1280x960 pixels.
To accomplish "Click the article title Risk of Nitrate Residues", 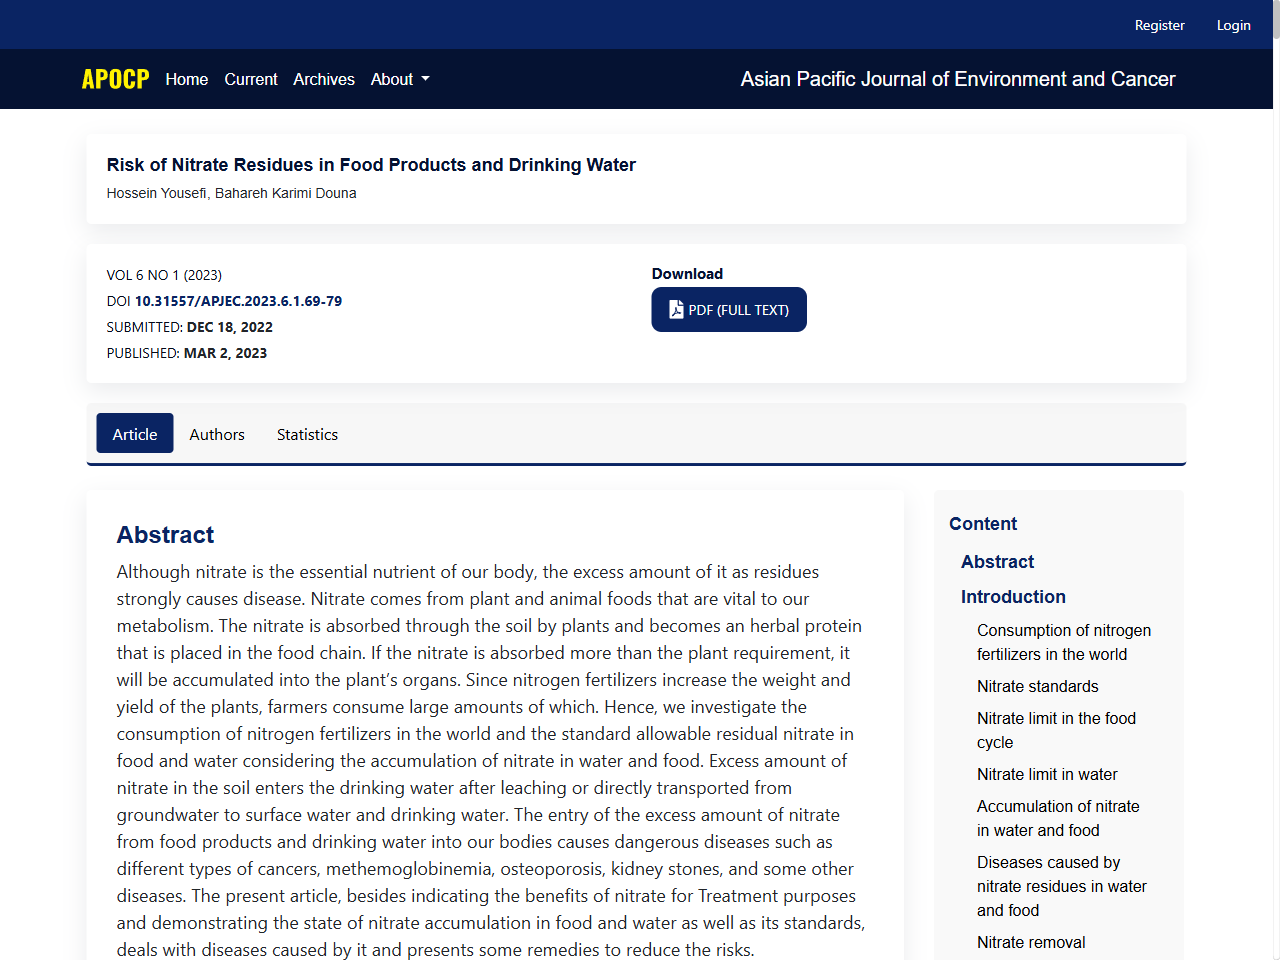I will [371, 165].
